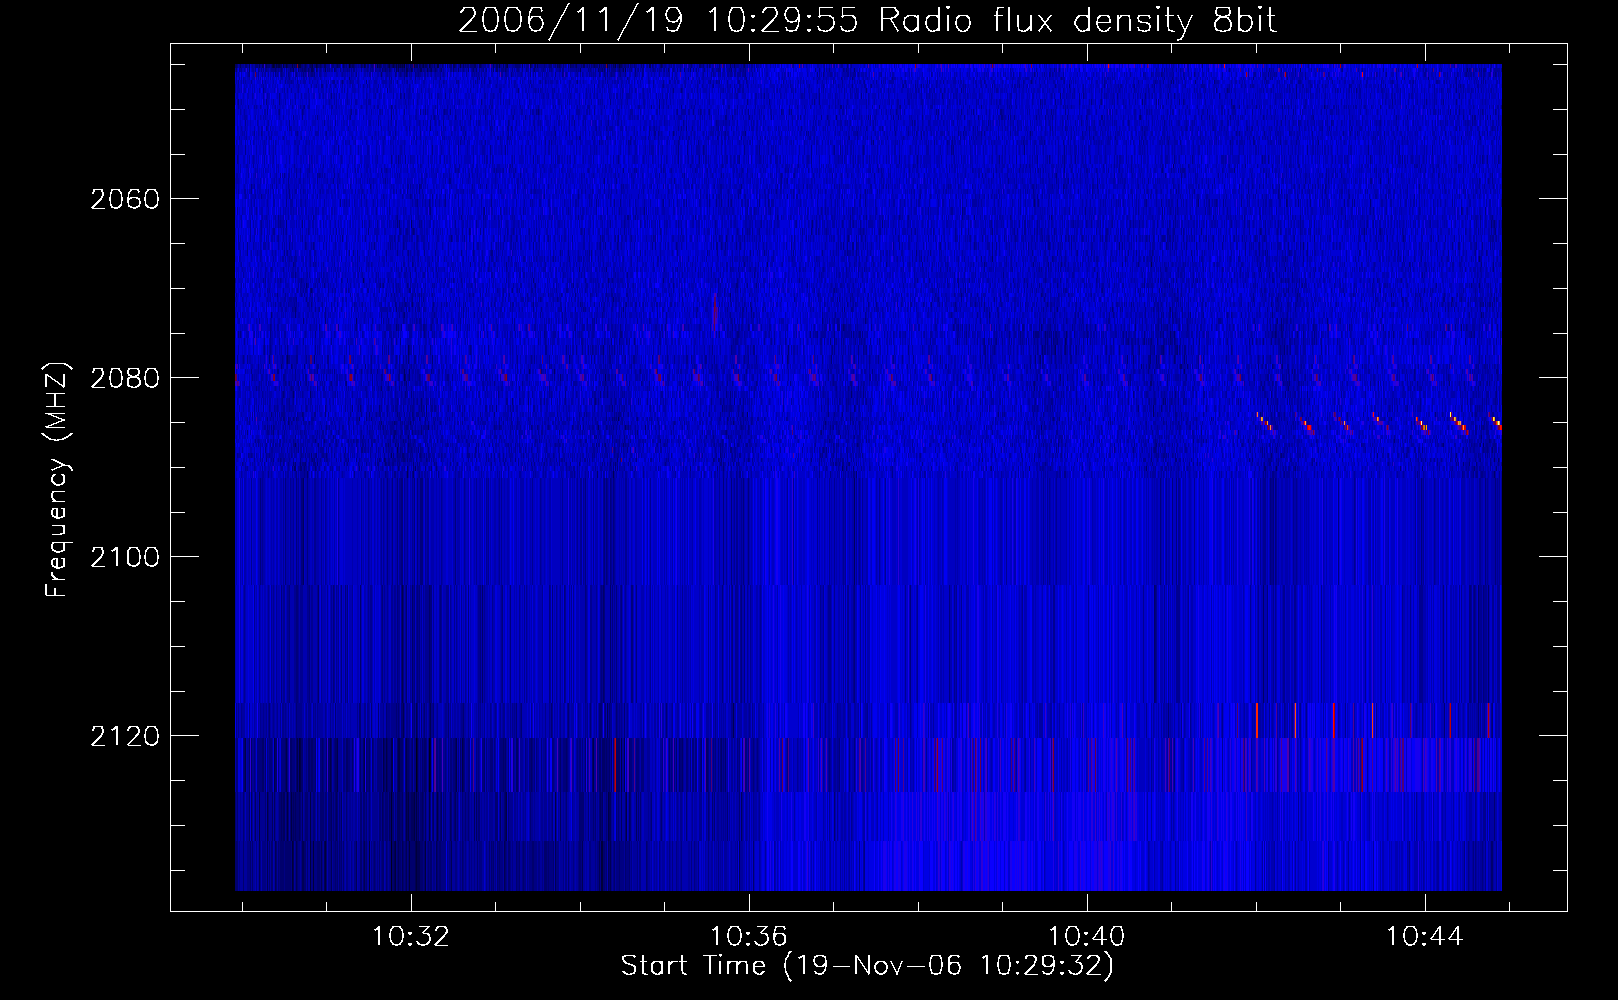Click the 10:40 time axis label
Screen dimensions: 1618x1000
coord(1086,937)
